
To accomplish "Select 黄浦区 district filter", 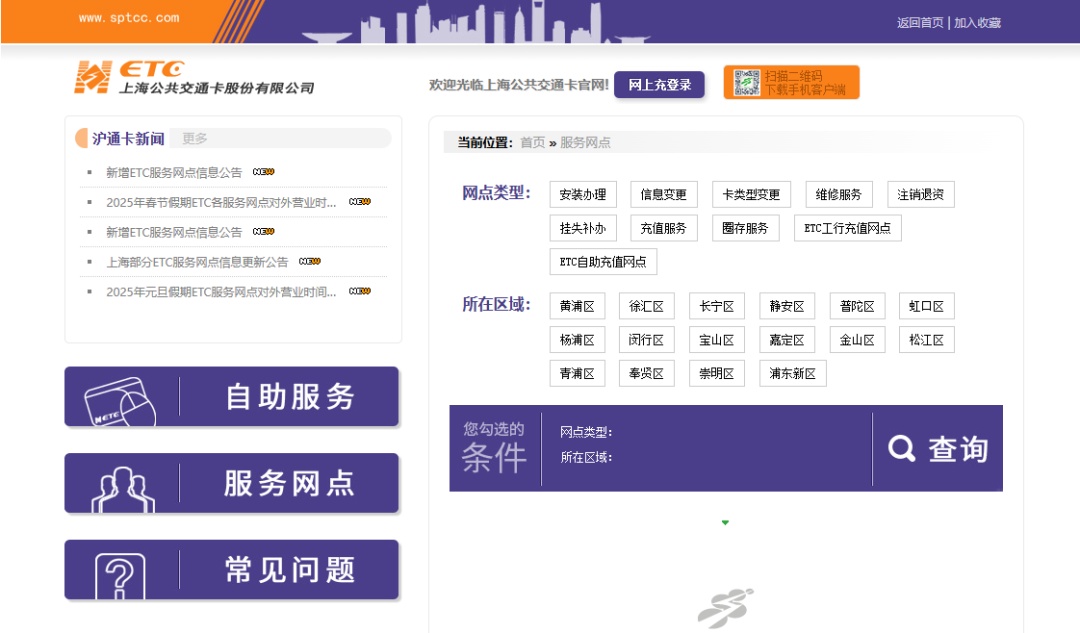I will (x=577, y=307).
